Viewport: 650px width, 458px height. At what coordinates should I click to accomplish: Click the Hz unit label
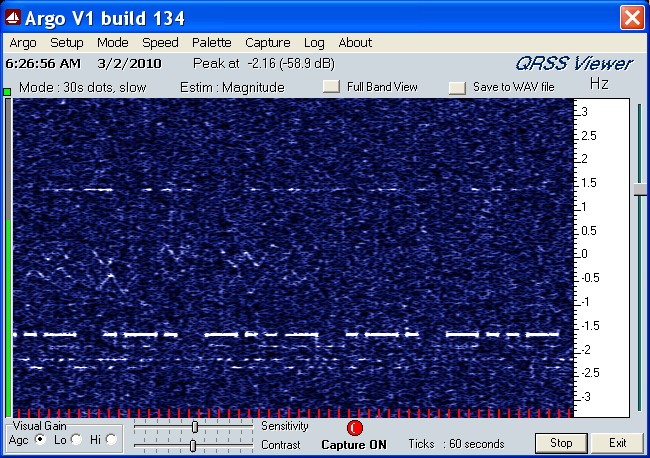599,84
